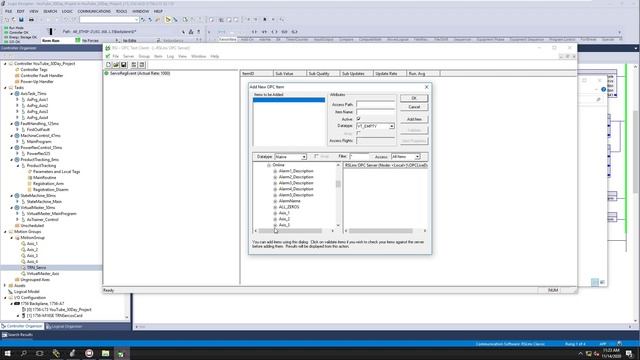The image size is (640, 360).
Task: Click the MainRoutine ladder icon
Action: [x=30, y=178]
